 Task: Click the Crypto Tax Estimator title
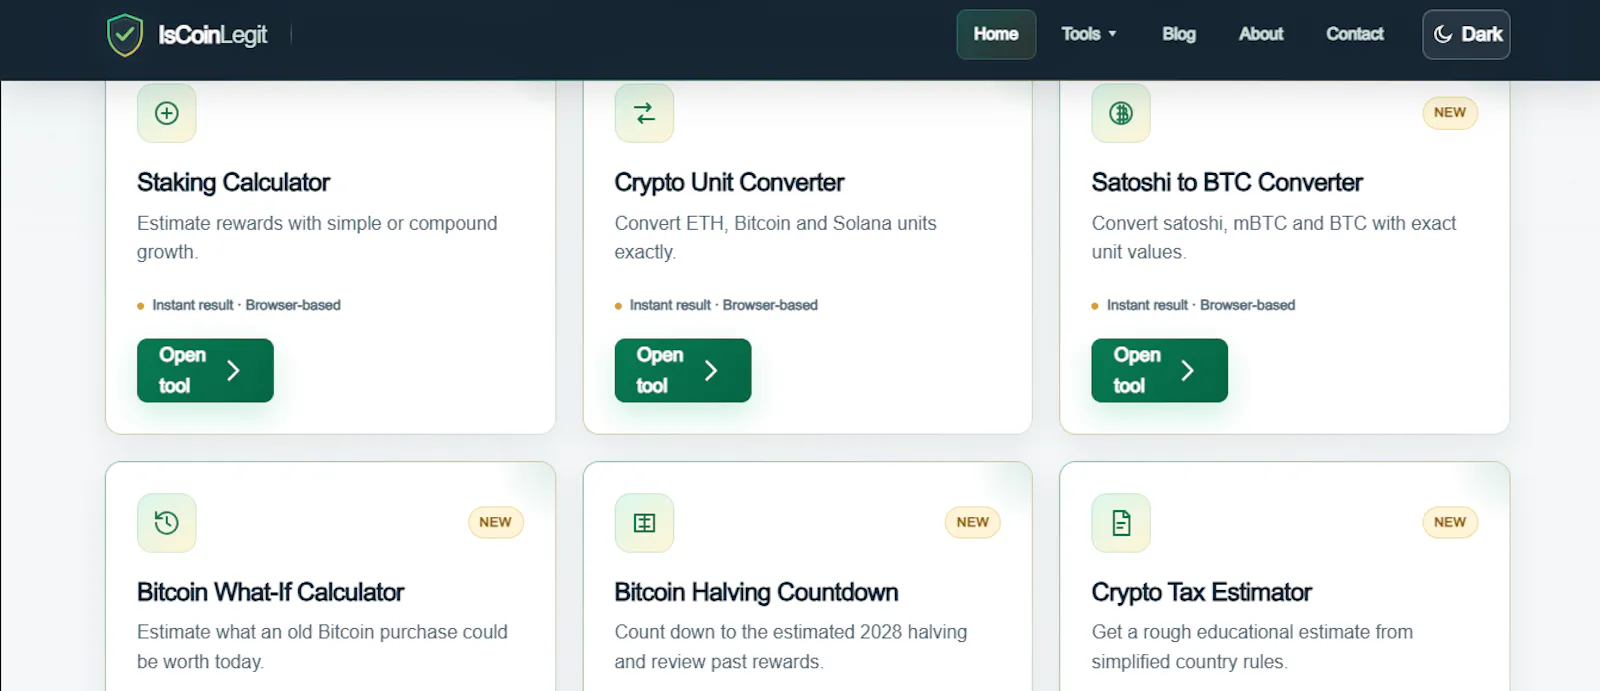pos(1201,592)
